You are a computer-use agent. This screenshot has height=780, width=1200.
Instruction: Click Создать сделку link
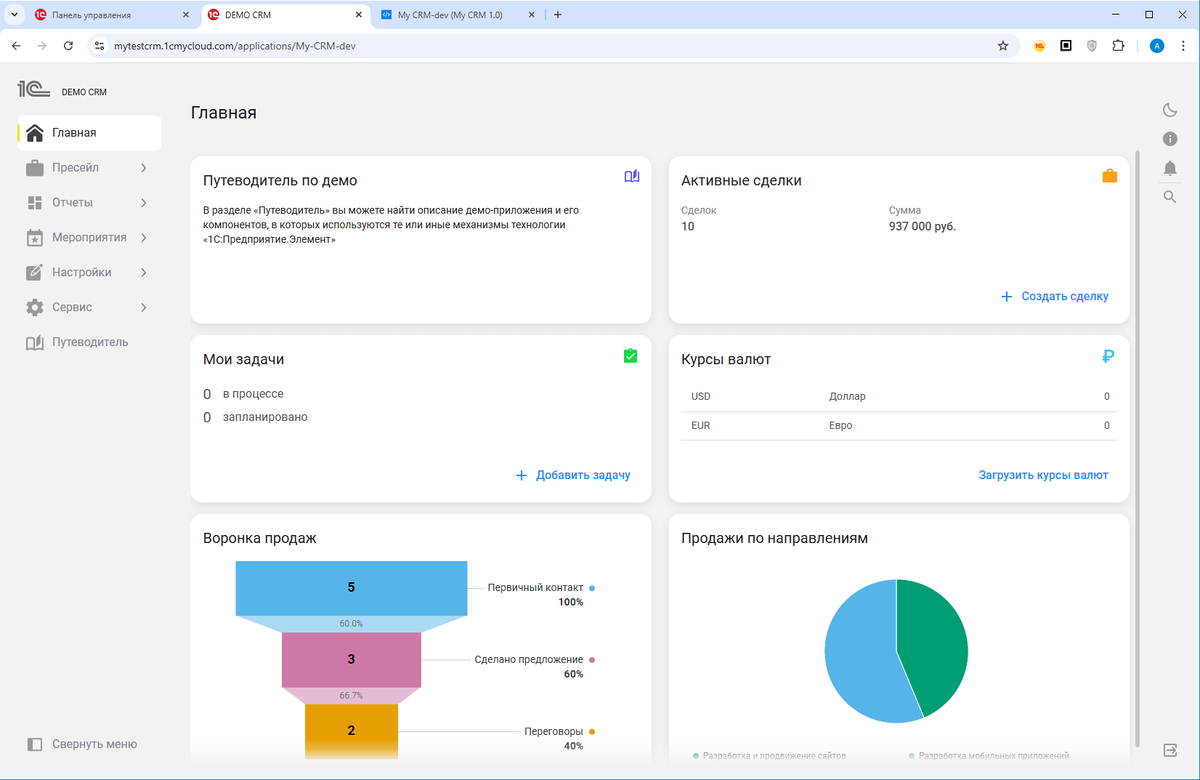1055,297
